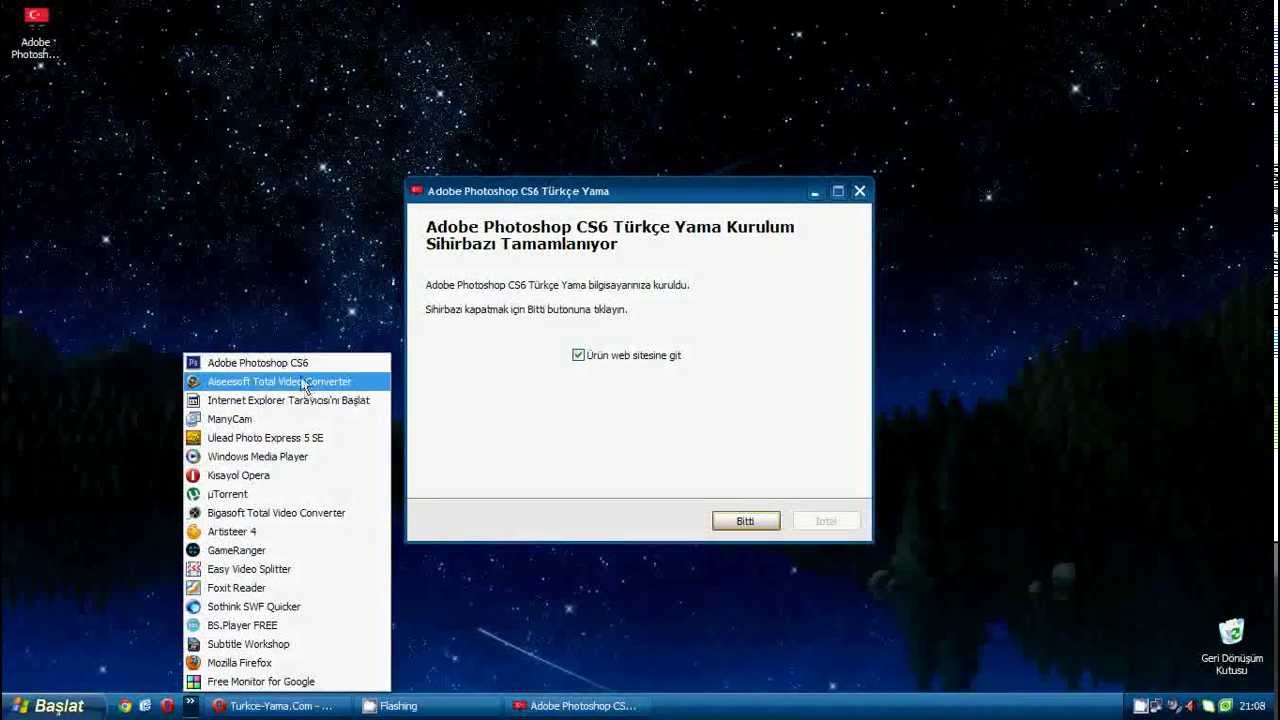Open the Geri Dönüşüm Kutusu recycle bin

(x=1232, y=646)
